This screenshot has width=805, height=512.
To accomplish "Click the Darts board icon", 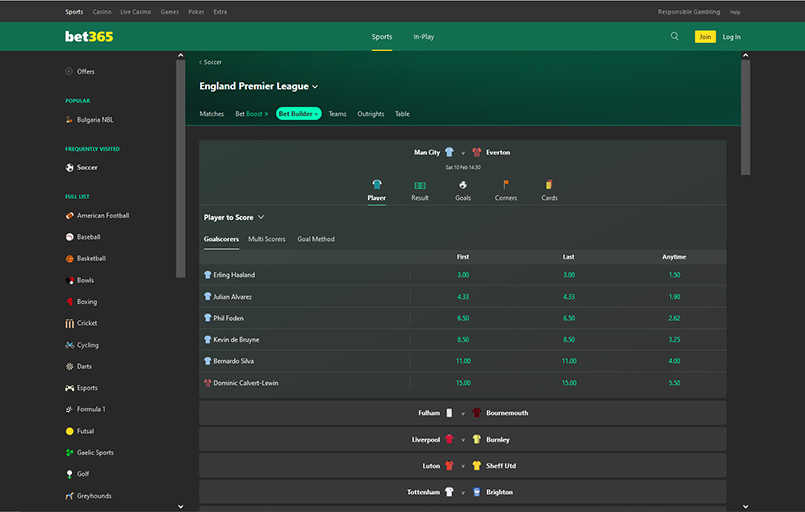I will 69,366.
